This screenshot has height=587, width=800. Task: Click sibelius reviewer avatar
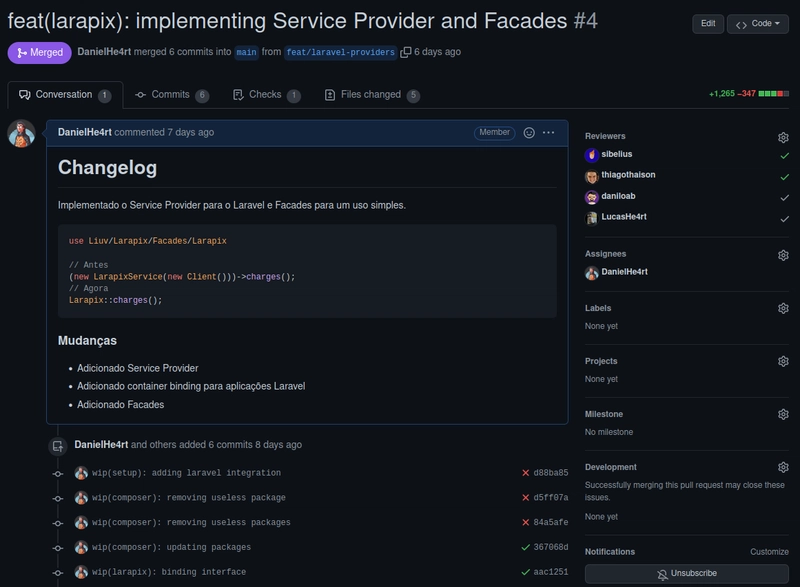(x=592, y=155)
